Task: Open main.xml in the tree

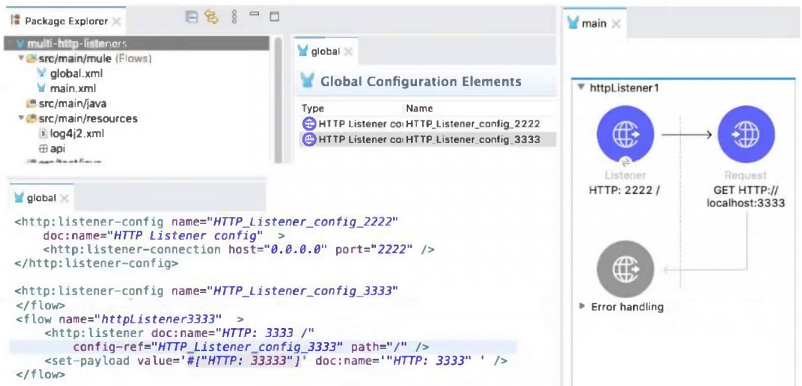Action: [x=73, y=88]
